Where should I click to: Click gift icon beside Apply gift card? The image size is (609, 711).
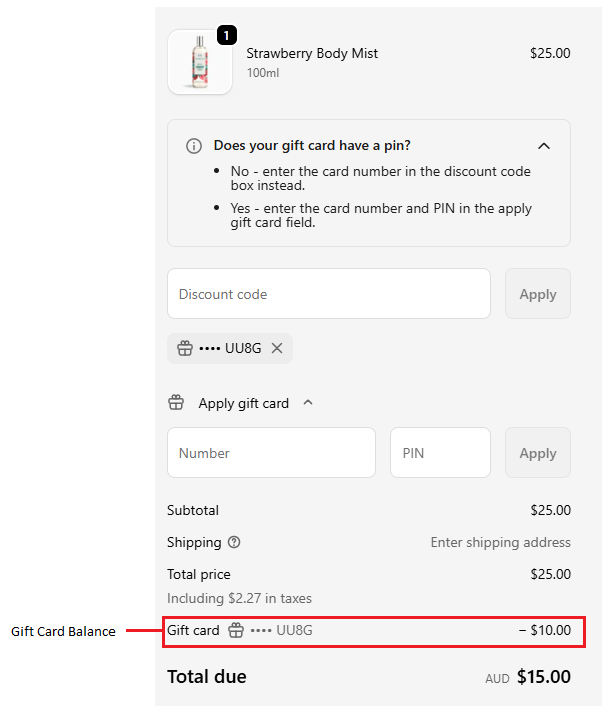[x=176, y=403]
